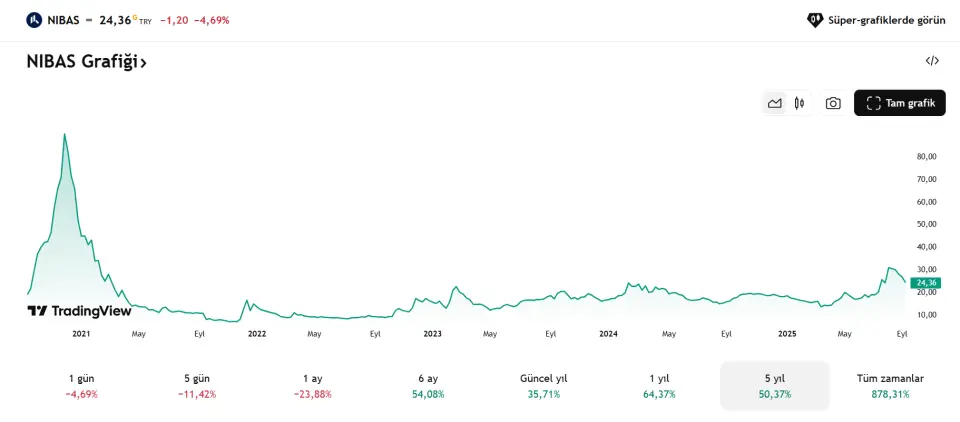Screen dimensions: 960x422
Task: Click the Süper-grafiklerde görün link
Action: click(887, 20)
